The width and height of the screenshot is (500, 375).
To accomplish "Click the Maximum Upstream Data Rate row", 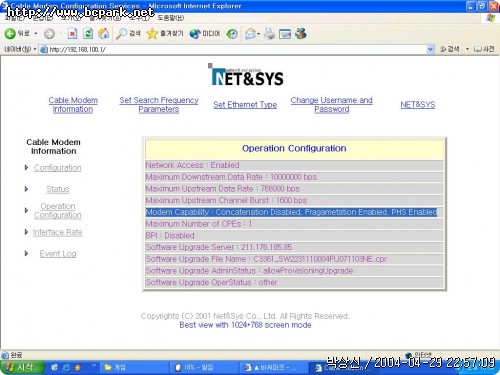I will click(294, 189).
